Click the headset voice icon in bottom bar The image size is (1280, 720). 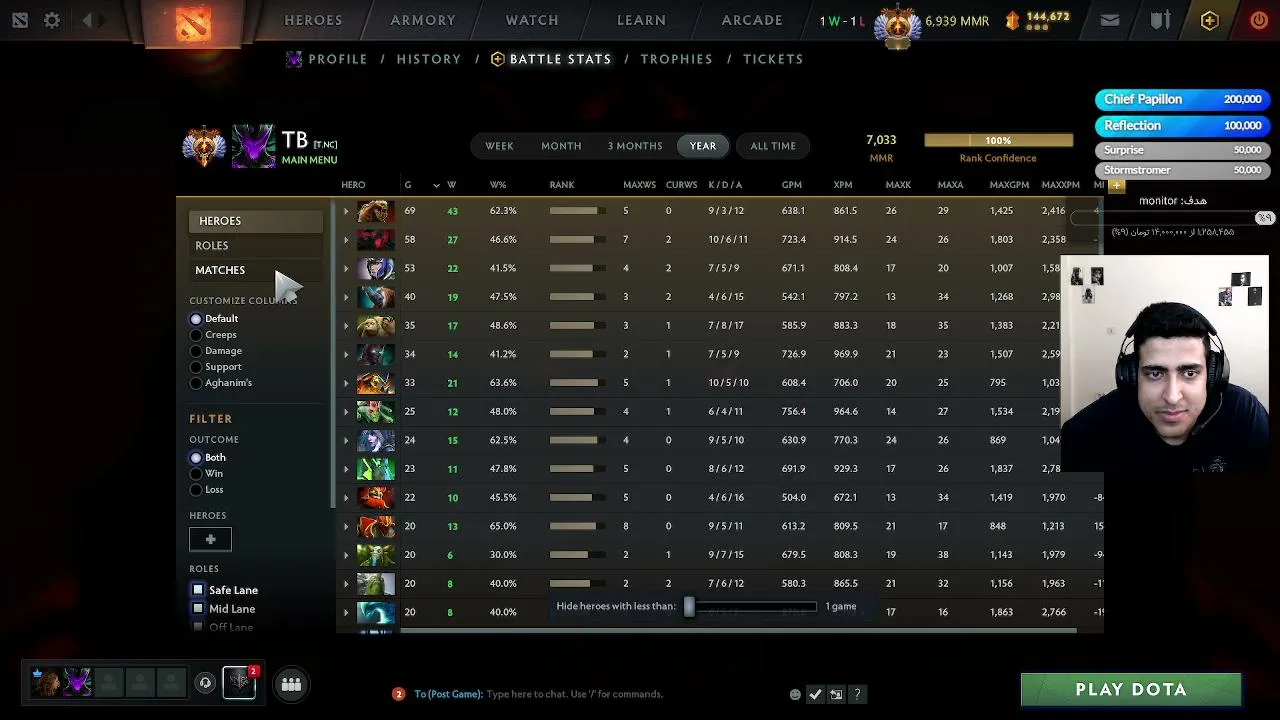(205, 683)
